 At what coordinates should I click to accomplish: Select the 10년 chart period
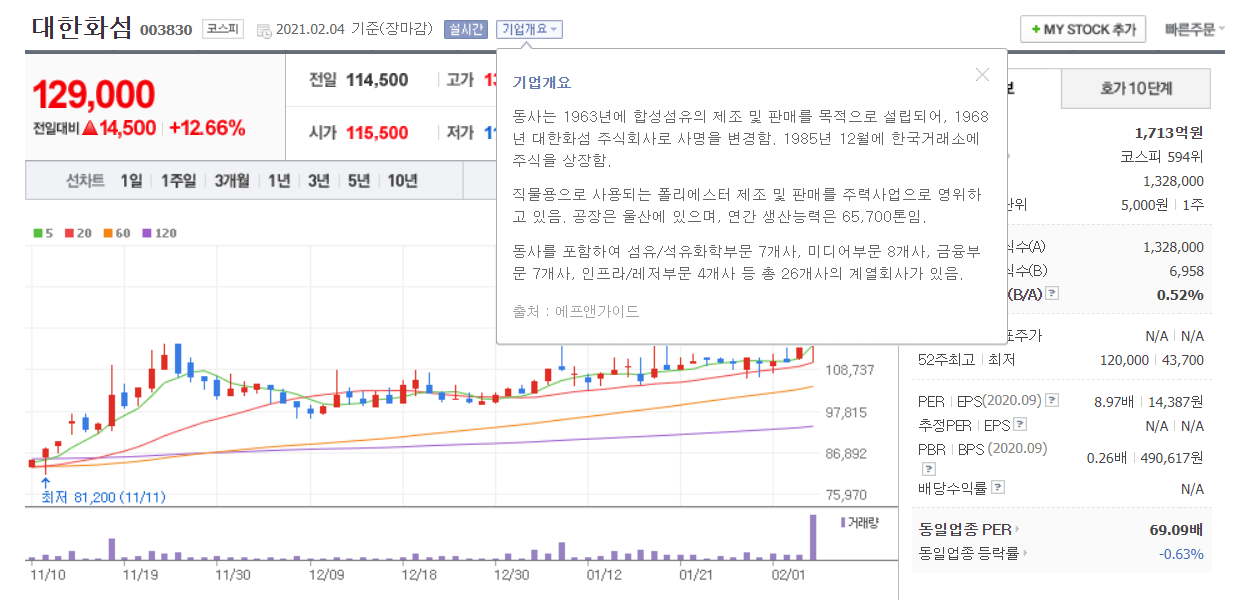click(402, 181)
